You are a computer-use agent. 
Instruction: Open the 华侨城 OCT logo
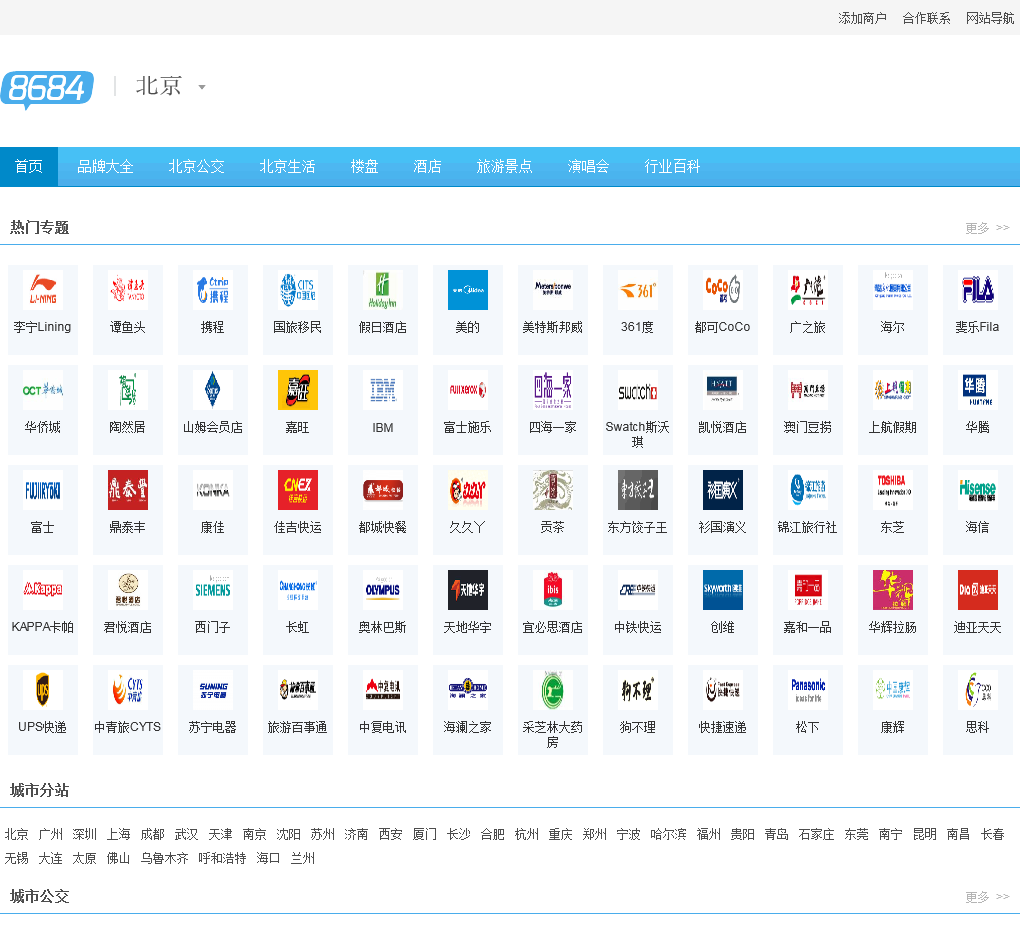click(x=42, y=390)
